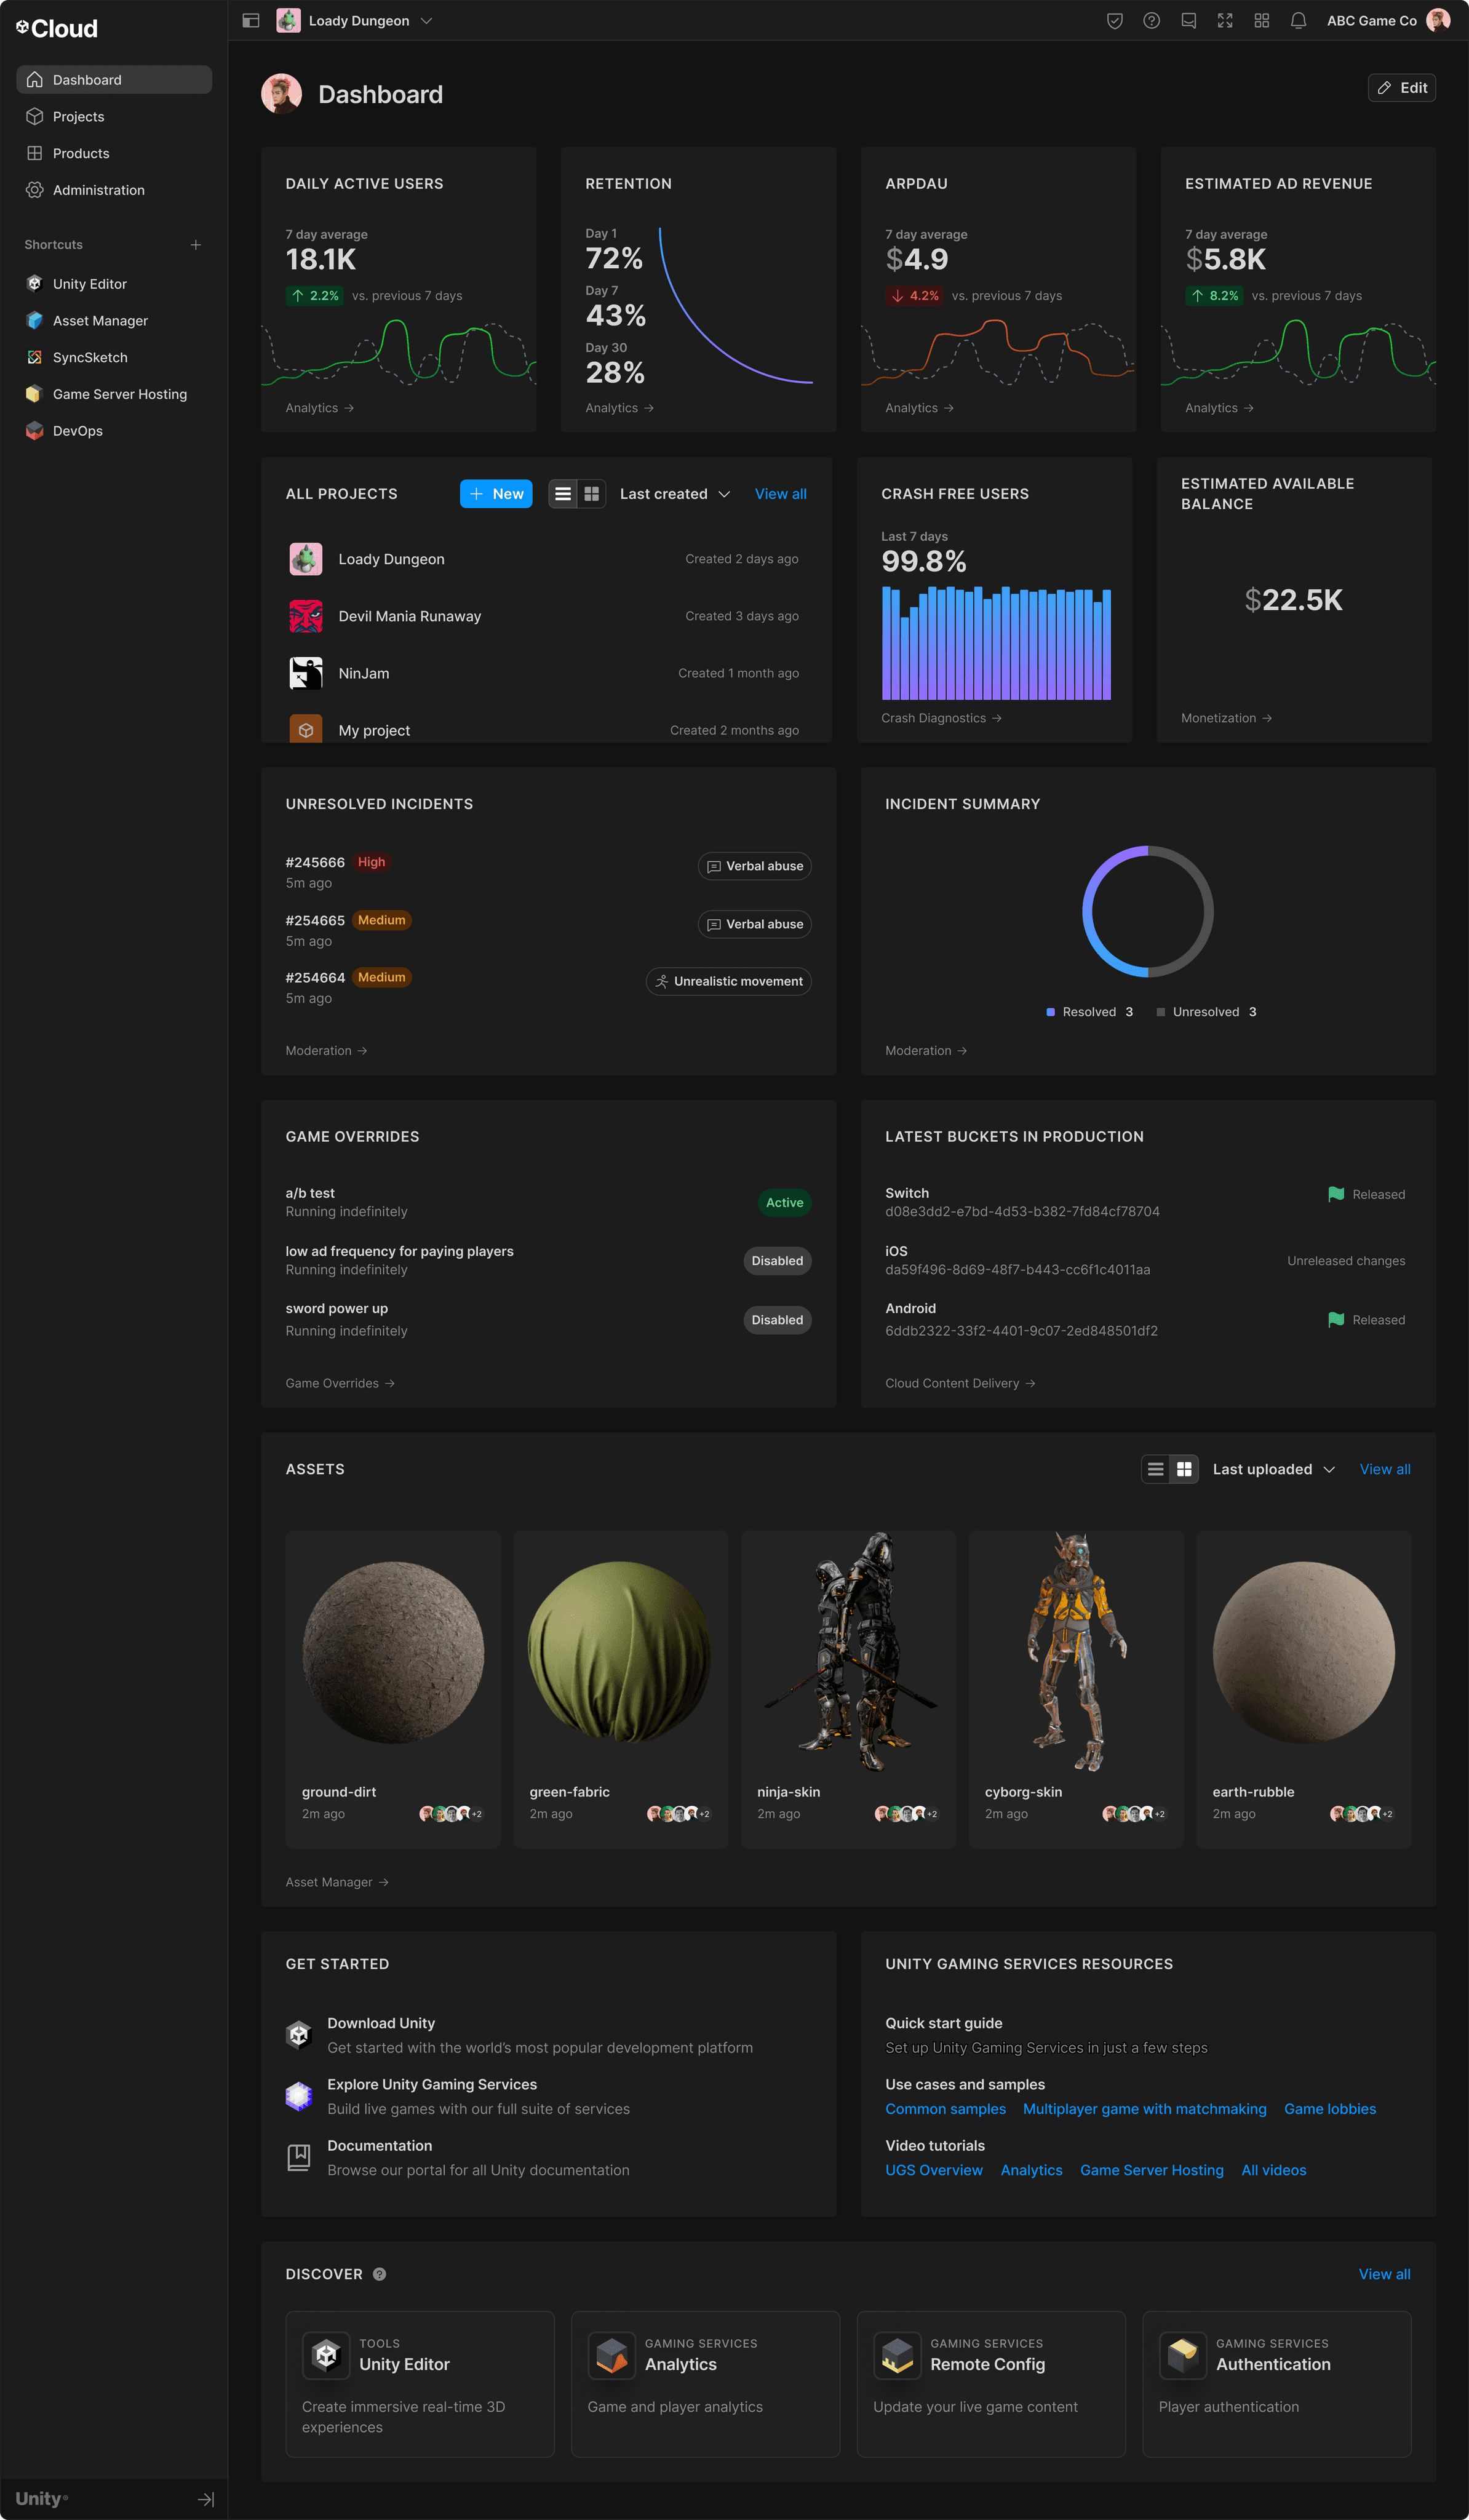The width and height of the screenshot is (1469, 2520).
Task: Open the shield security icon in top bar
Action: tap(1115, 21)
